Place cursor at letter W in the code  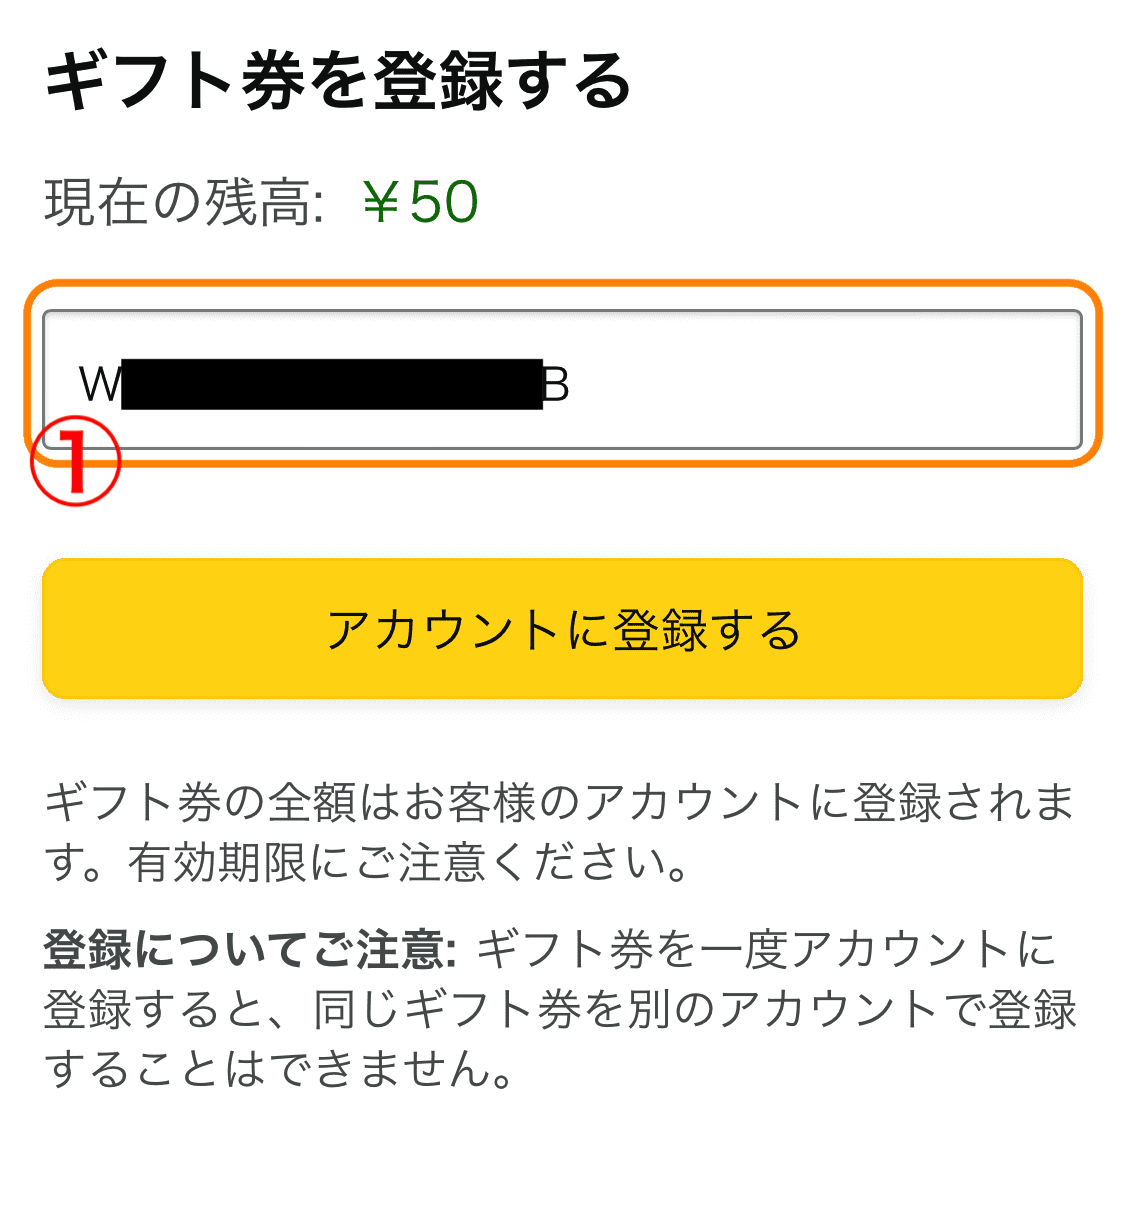[100, 384]
